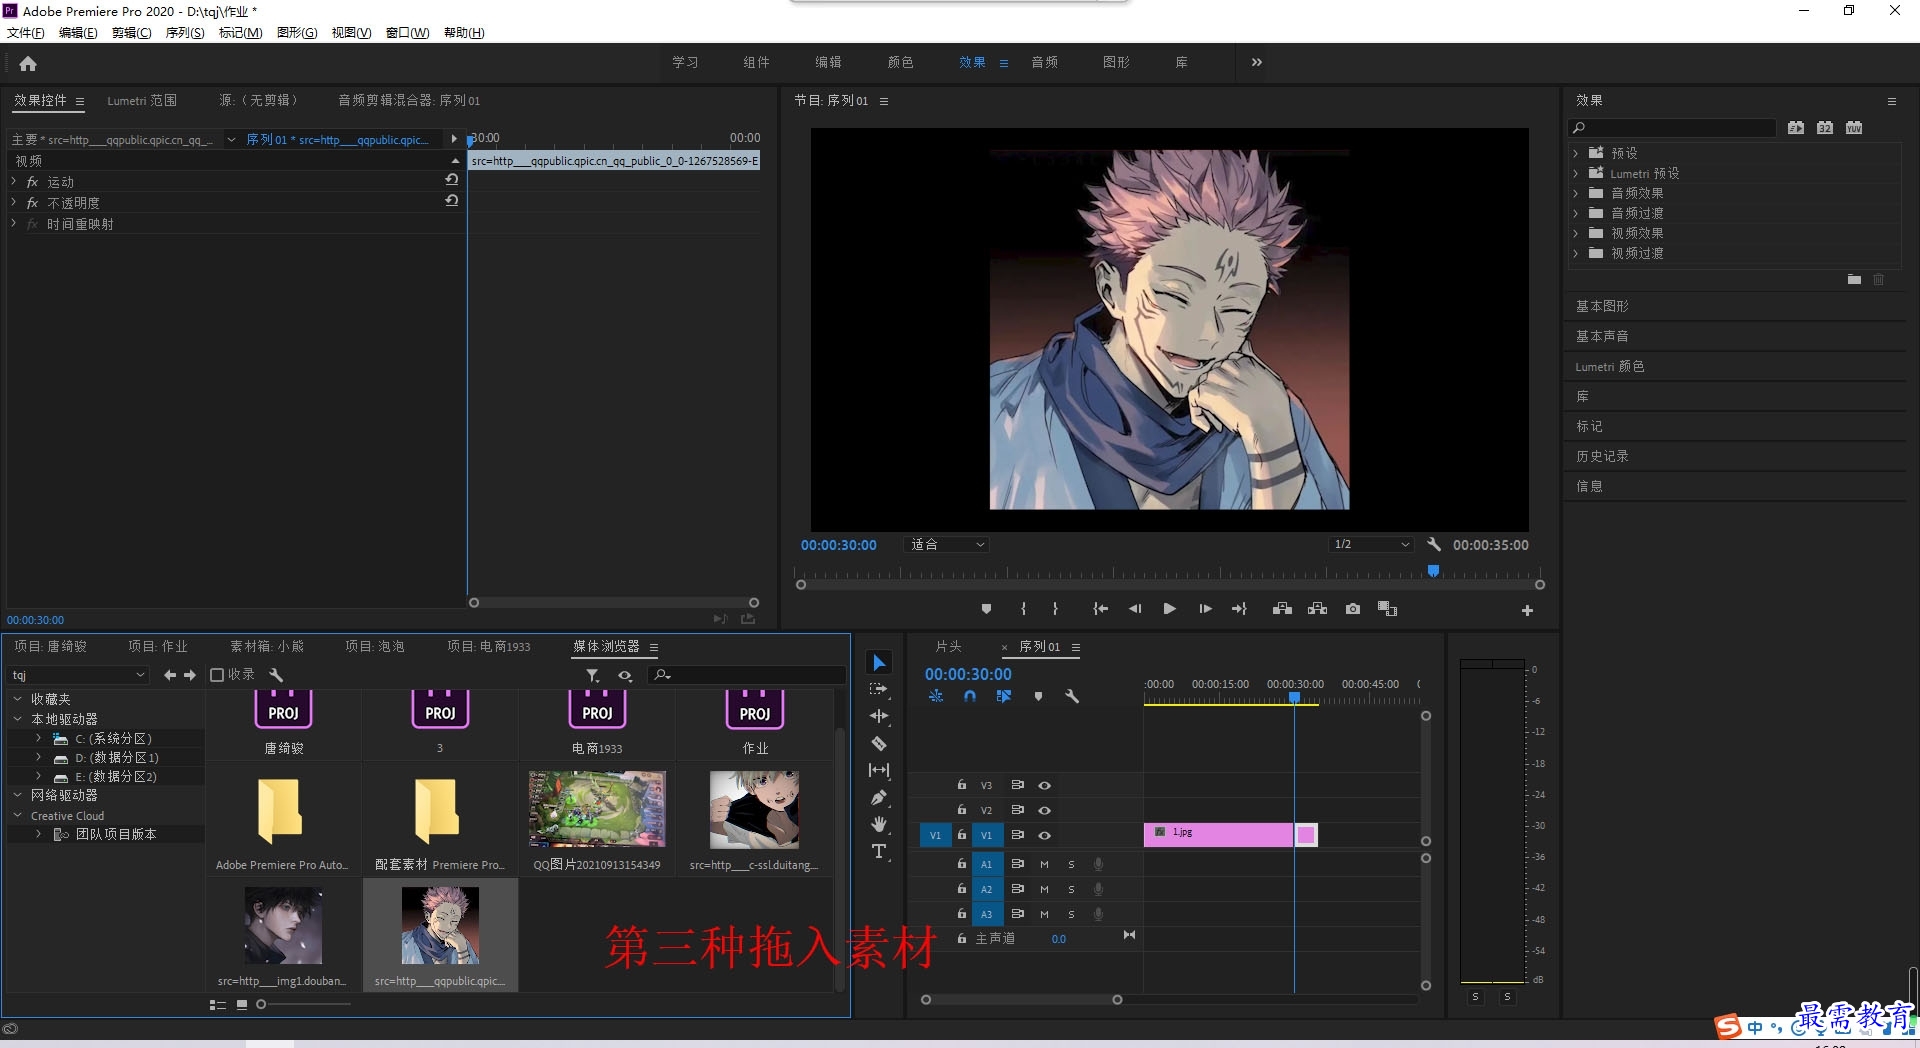Expand the 运动 effect properties
1920x1048 pixels.
[x=14, y=181]
